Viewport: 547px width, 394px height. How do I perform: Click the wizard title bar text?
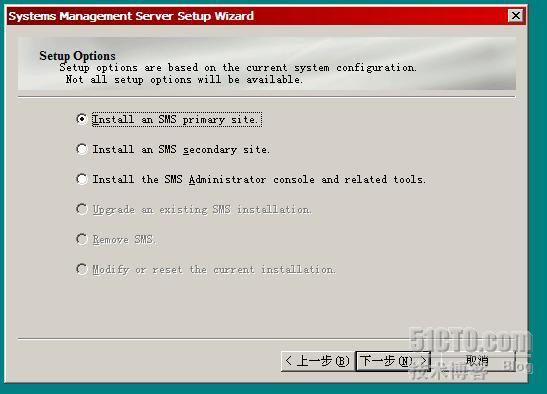[x=131, y=16]
